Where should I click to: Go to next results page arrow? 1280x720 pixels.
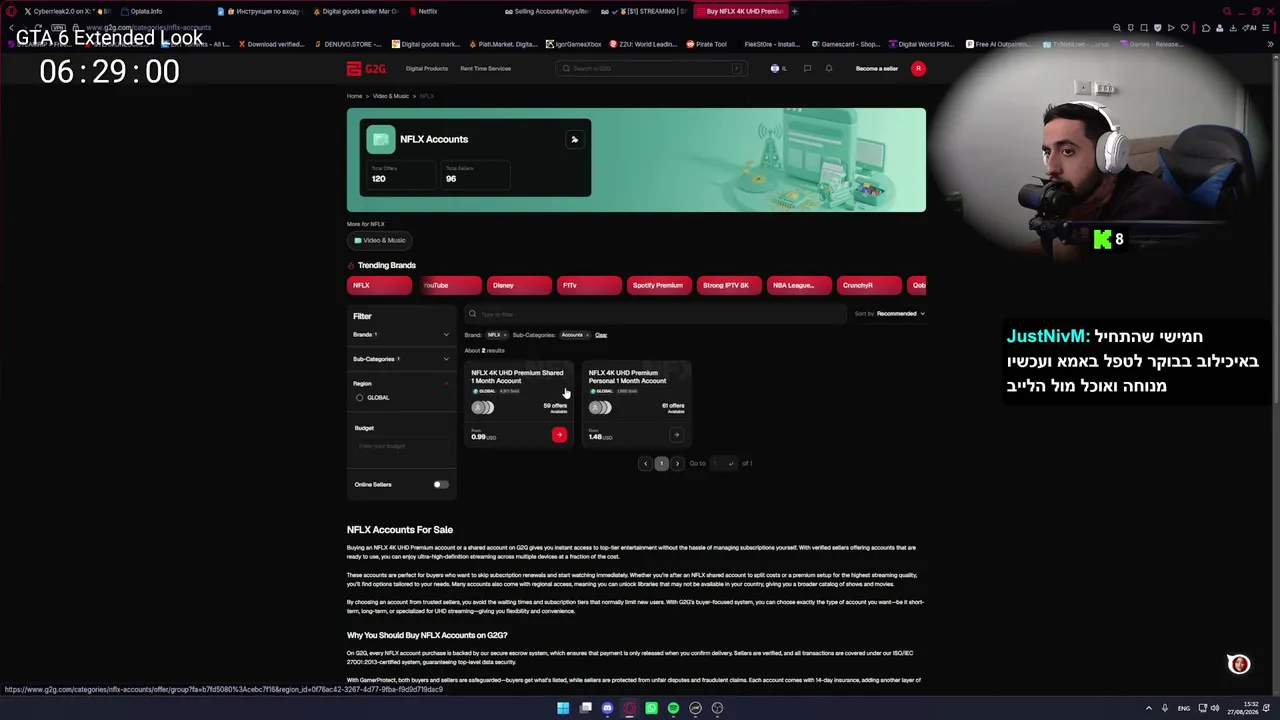(677, 463)
